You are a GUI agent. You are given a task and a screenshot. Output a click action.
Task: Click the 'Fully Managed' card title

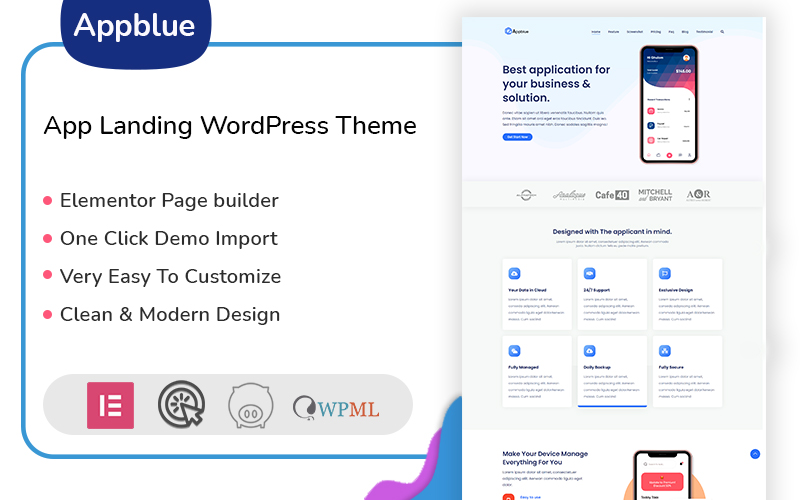[523, 367]
